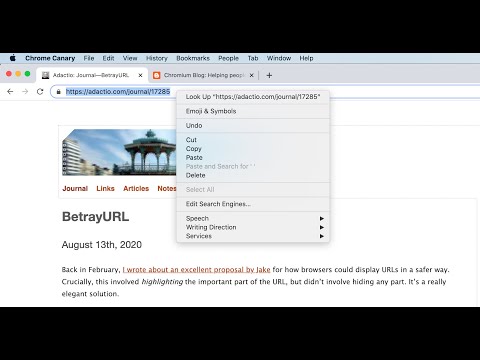
Task: Click the date August 13th, 2020
Action: (x=102, y=245)
